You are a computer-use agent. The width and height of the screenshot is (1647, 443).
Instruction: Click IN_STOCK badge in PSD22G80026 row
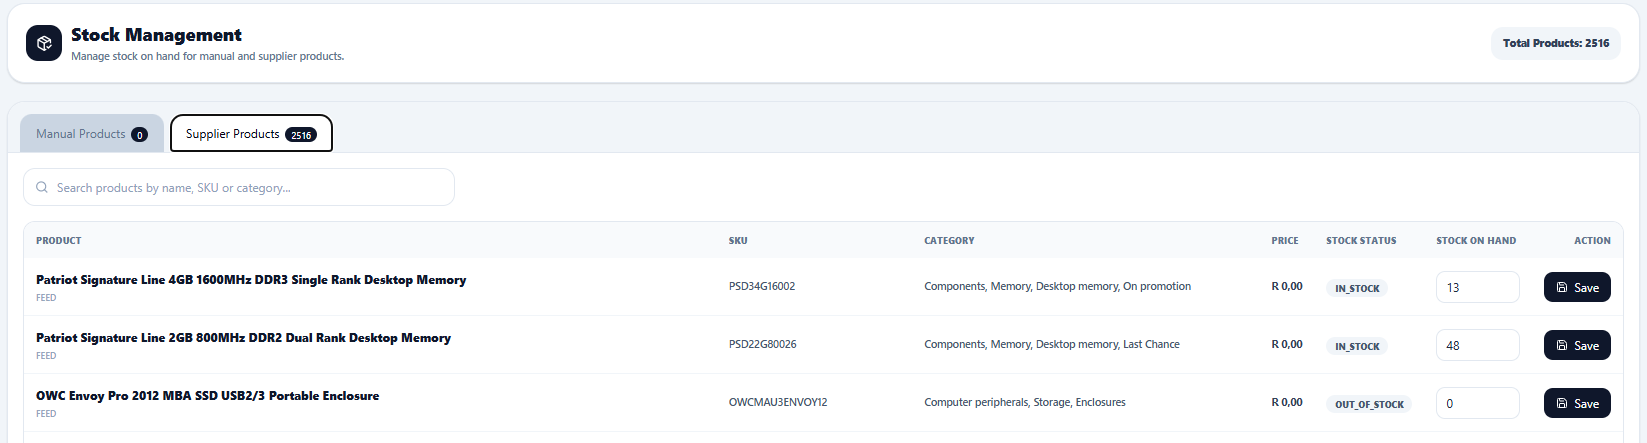[x=1357, y=346]
